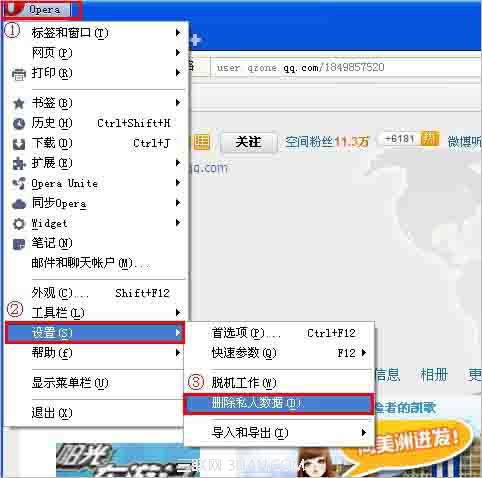Screen dimensions: 482x478
Task: Expand the arrow next to Widget
Action: [x=178, y=223]
